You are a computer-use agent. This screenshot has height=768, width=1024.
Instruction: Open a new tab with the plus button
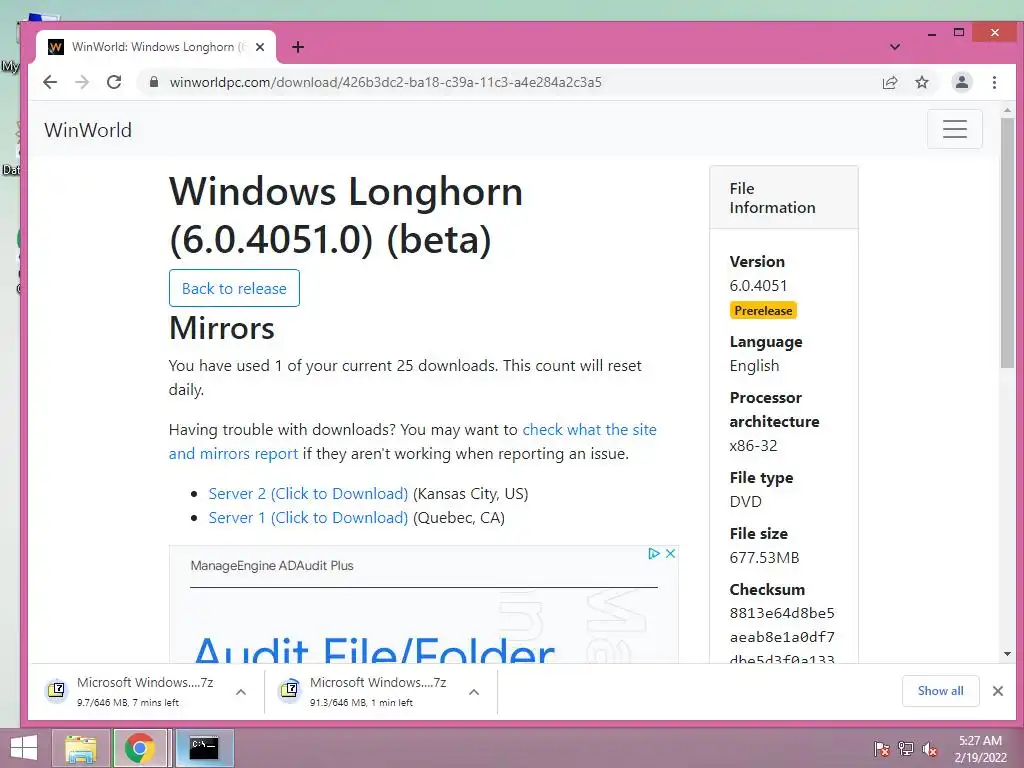[298, 47]
